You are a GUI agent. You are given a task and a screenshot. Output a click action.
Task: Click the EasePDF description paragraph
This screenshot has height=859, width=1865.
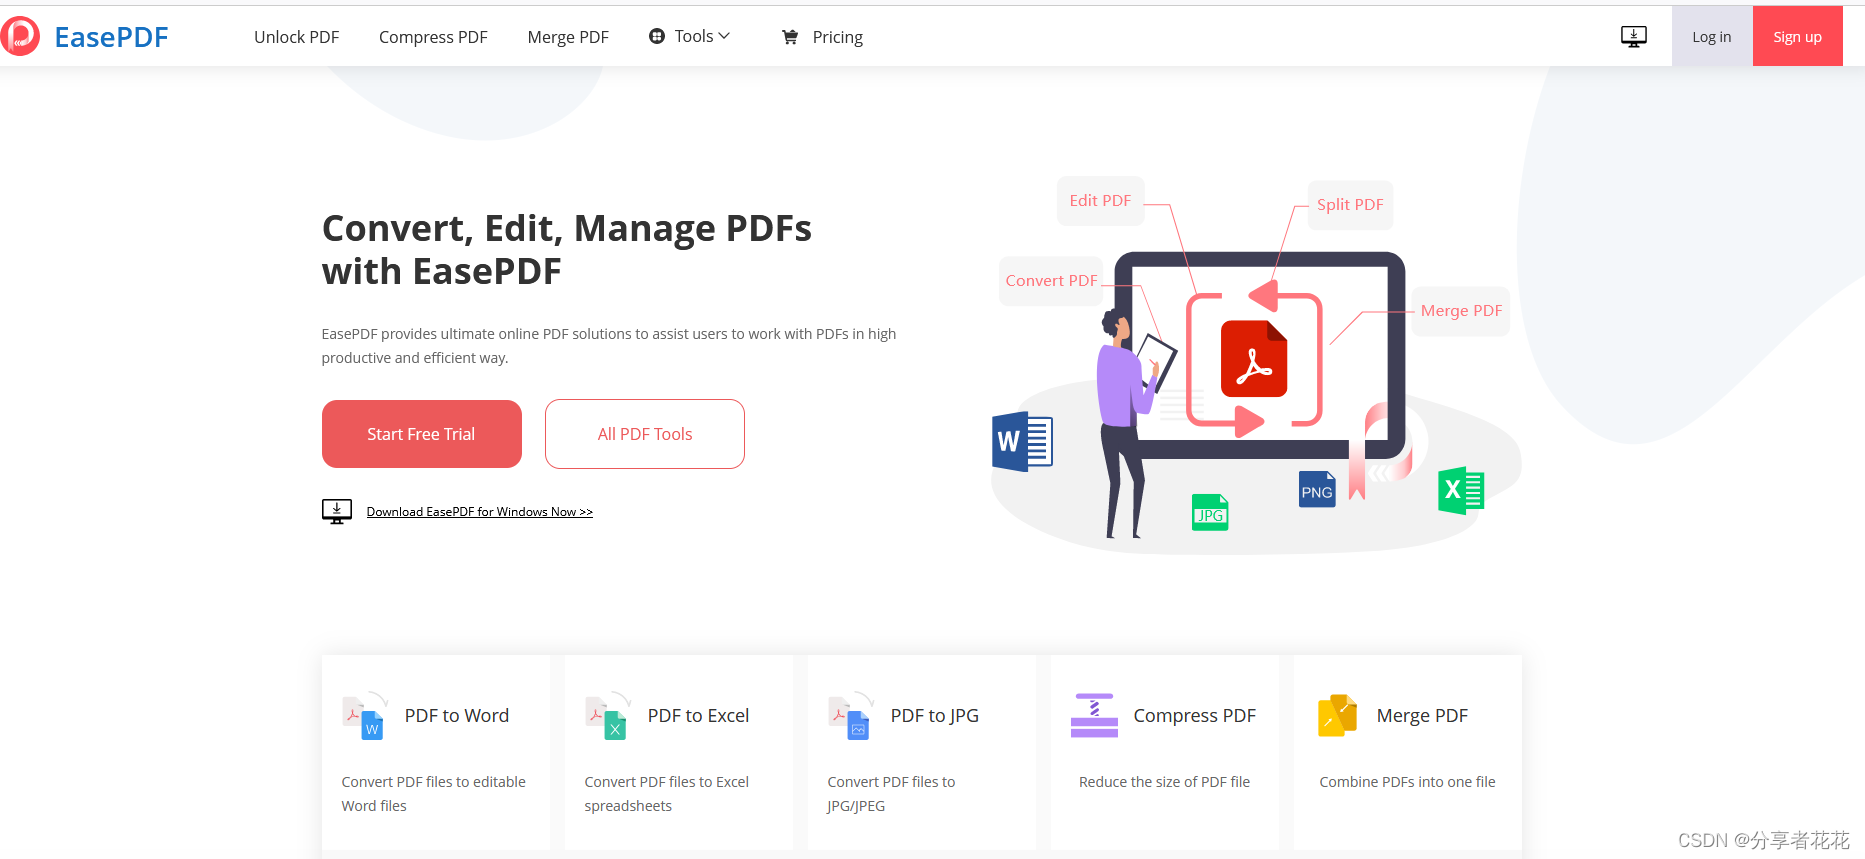pyautogui.click(x=609, y=346)
